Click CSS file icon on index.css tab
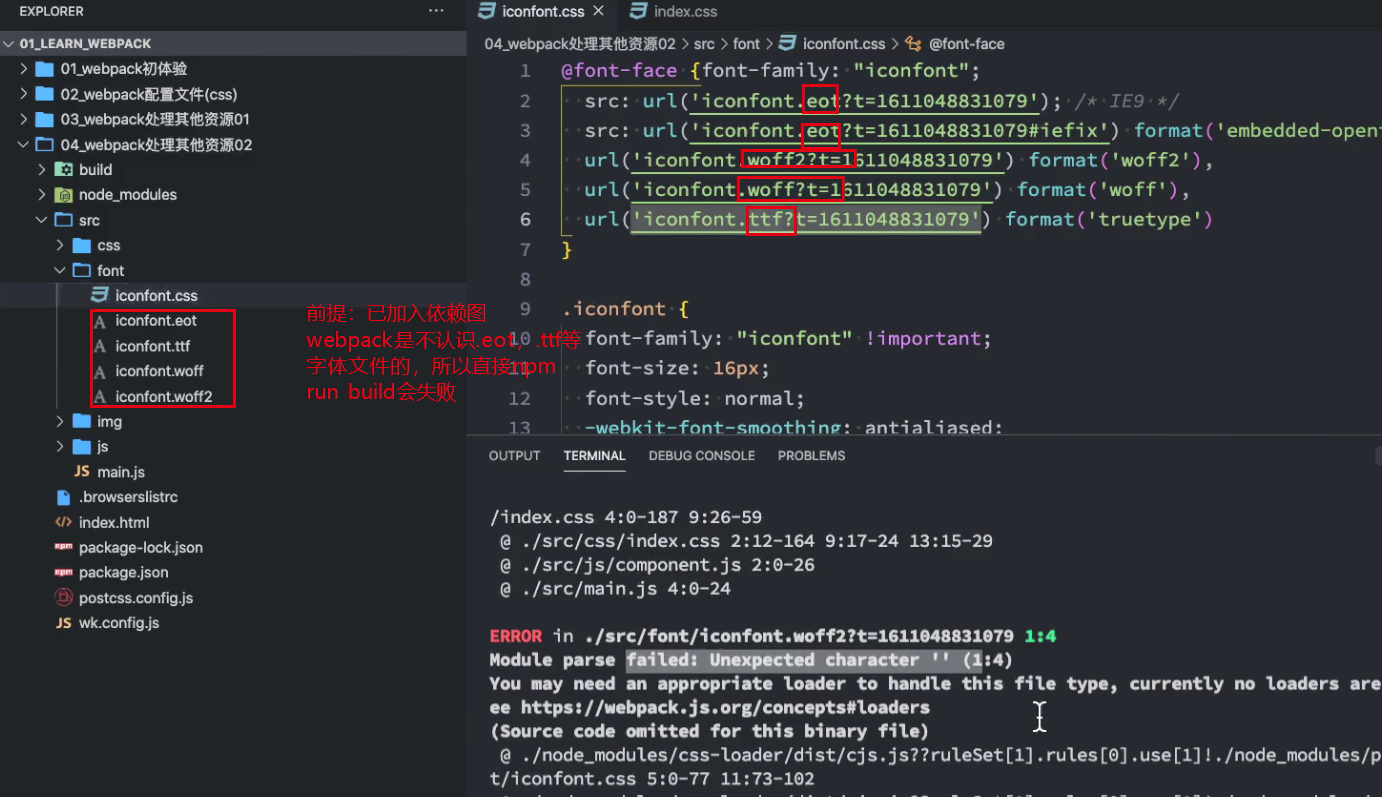The height and width of the screenshot is (797, 1382). click(x=638, y=11)
